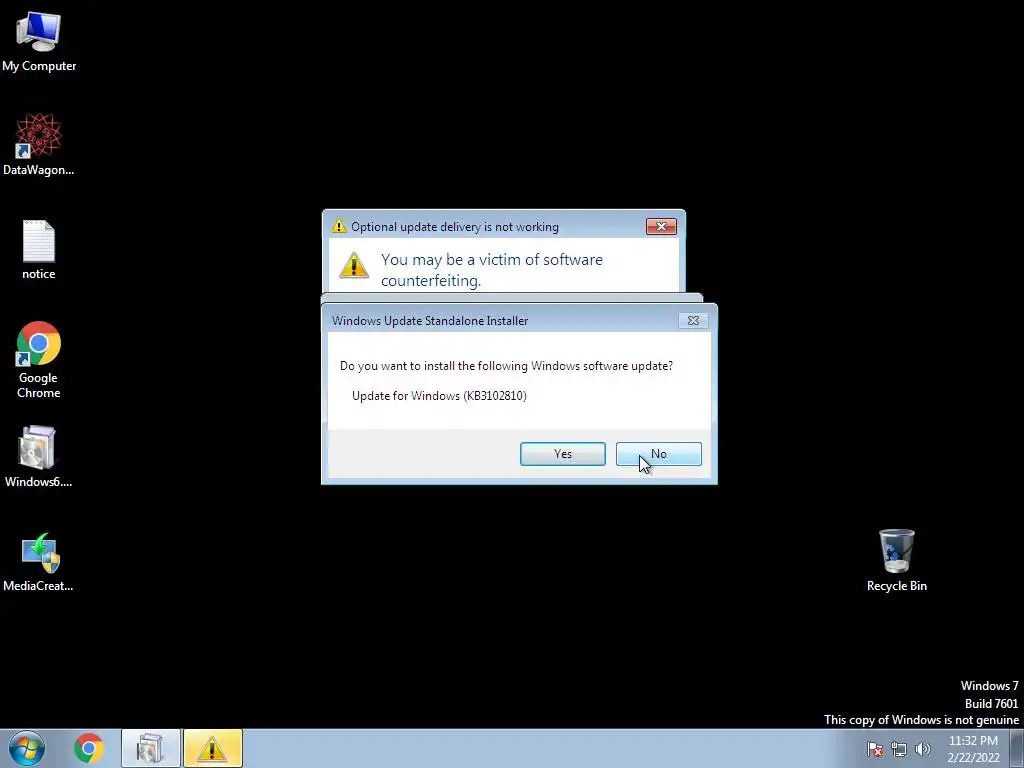Open the clock showing 11:32 PM
1024x768 pixels.
coord(973,749)
